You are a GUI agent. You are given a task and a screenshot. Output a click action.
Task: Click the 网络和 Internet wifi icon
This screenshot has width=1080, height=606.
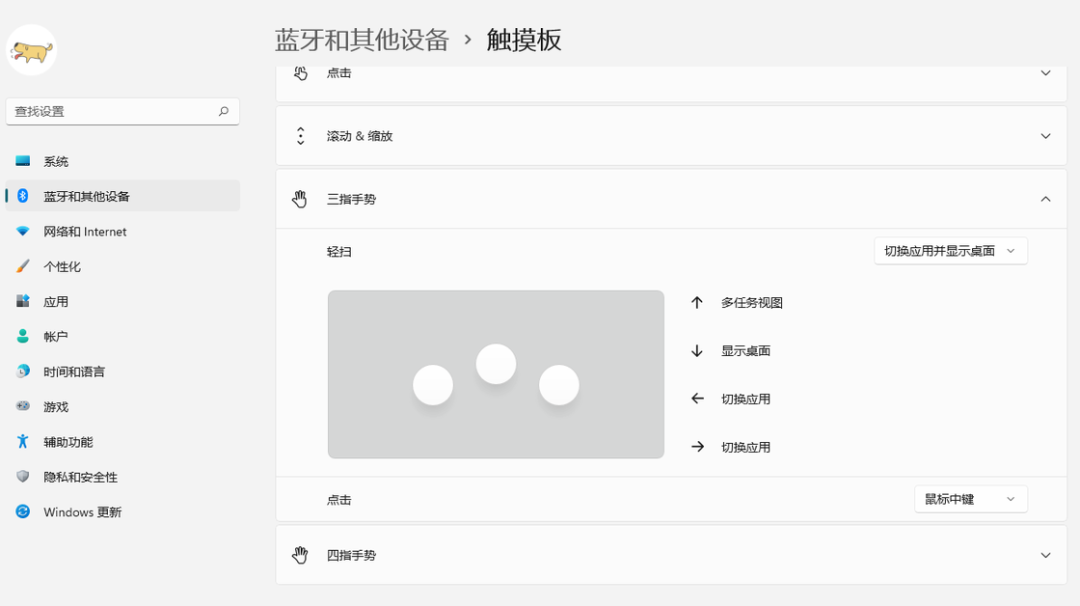[x=23, y=231]
